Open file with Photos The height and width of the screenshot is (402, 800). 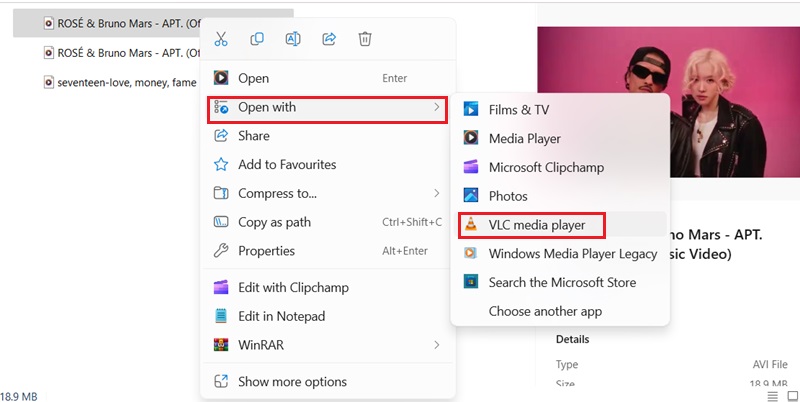(x=560, y=196)
